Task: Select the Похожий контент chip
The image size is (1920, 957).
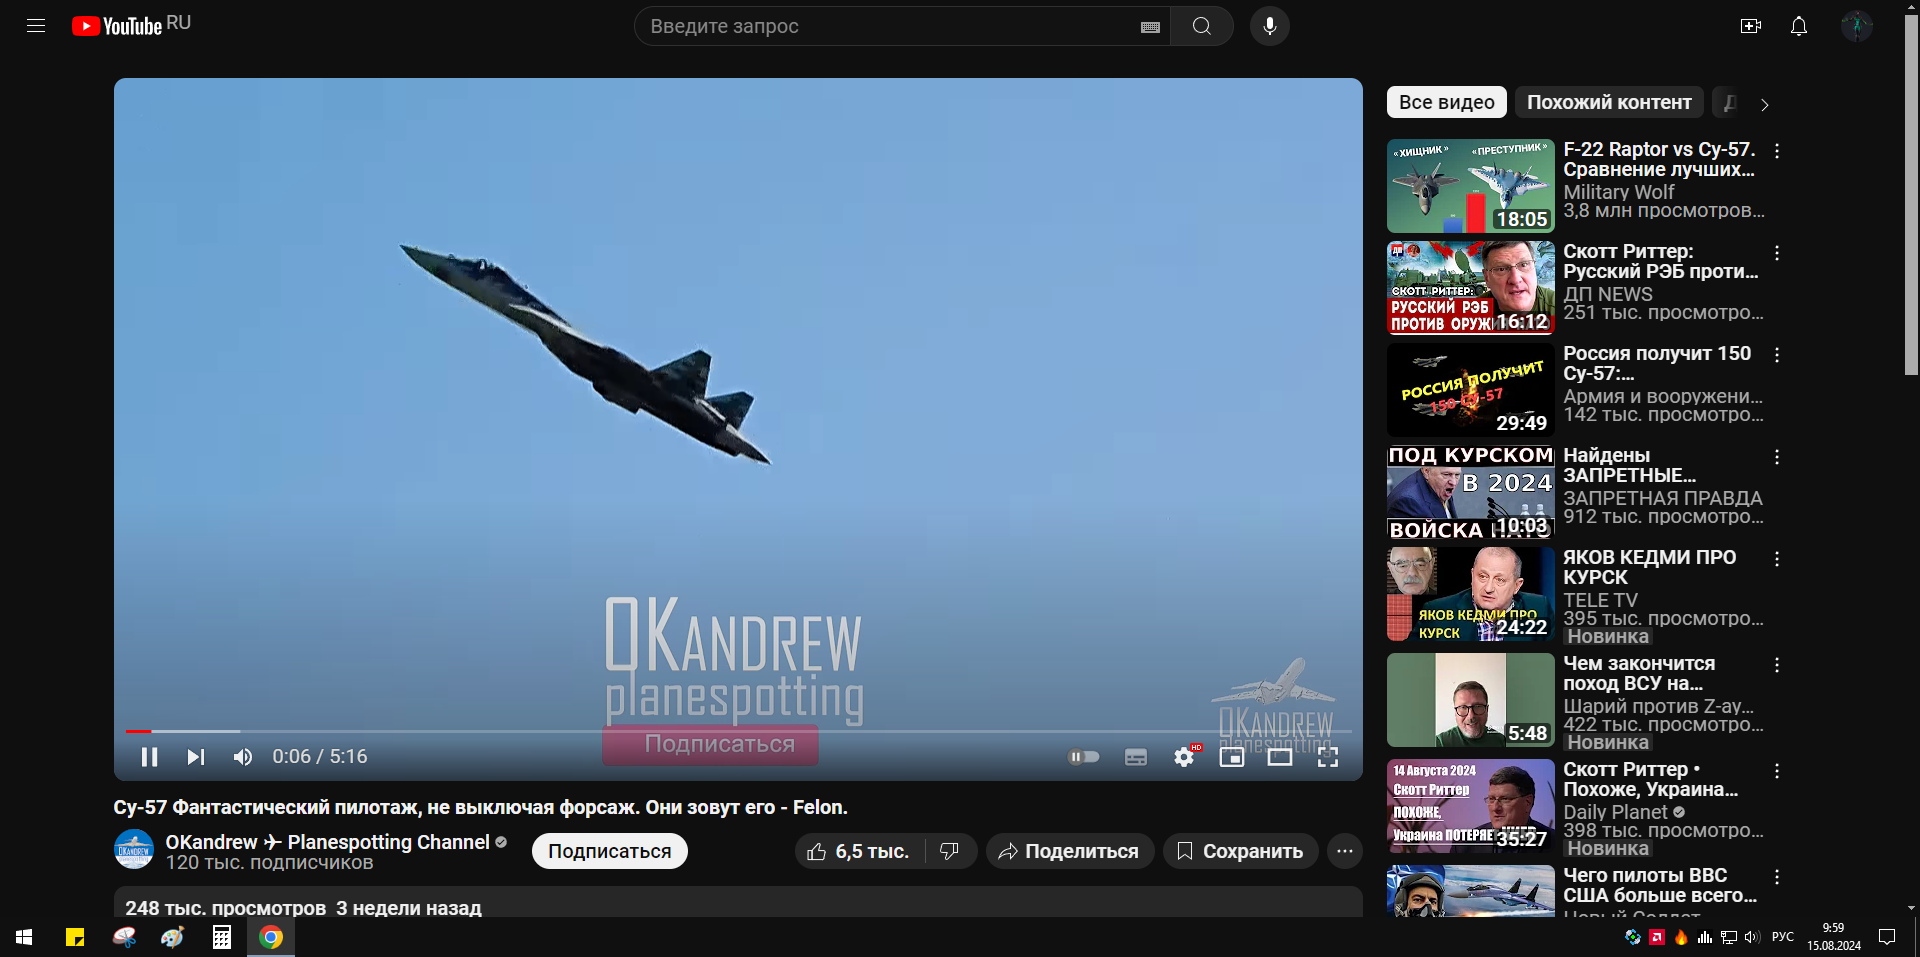Action: point(1610,102)
